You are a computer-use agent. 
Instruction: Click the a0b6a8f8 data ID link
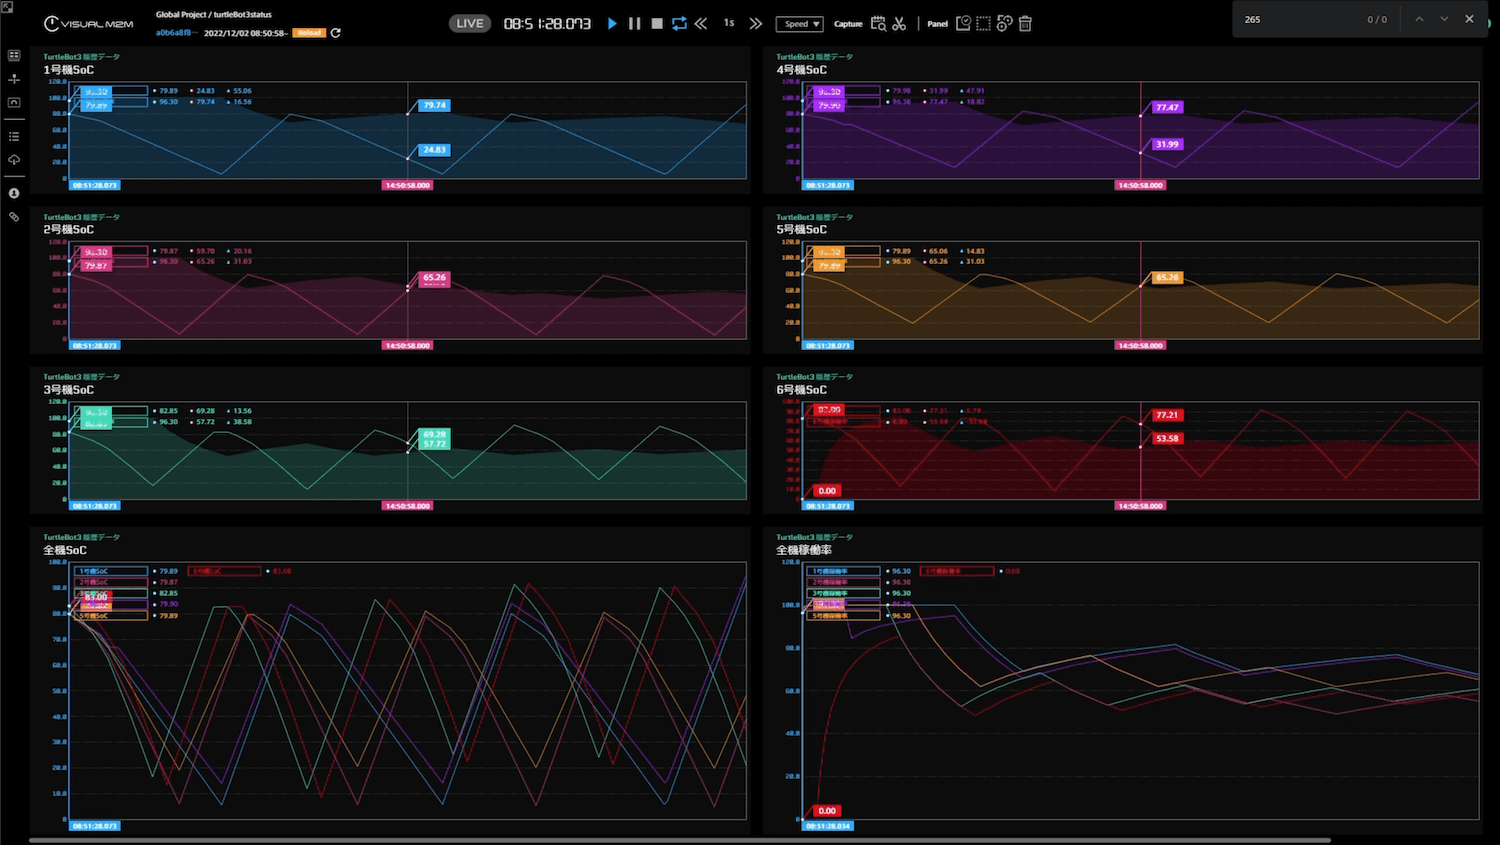(177, 33)
